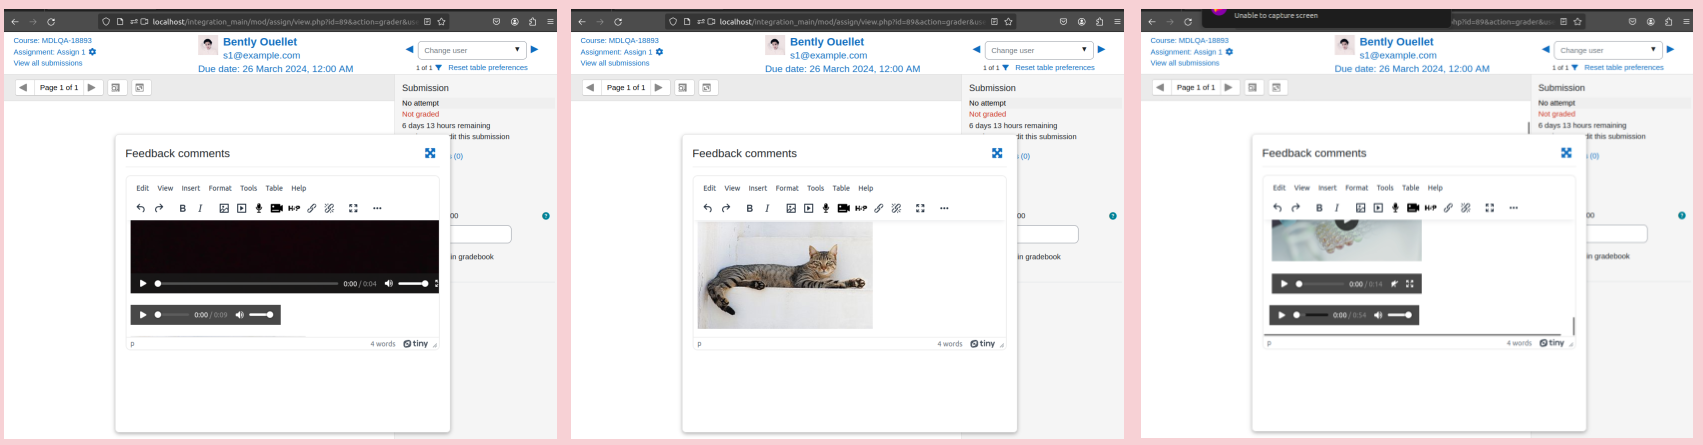Open assignment settings gear in left window
This screenshot has height=445, width=1703.
[93, 52]
